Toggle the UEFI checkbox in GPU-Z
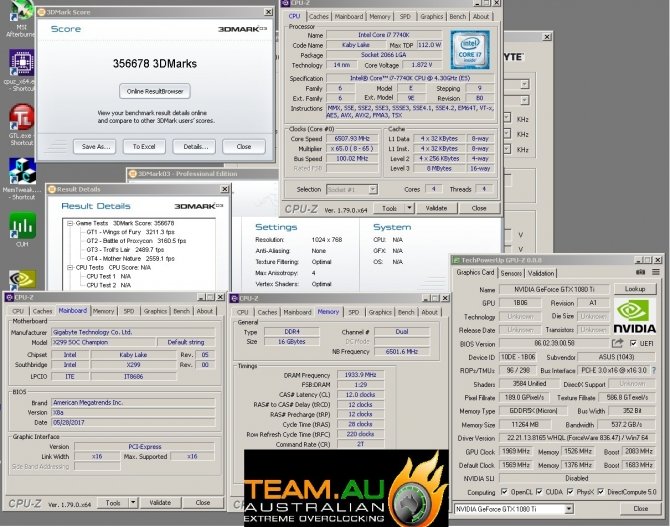The image size is (670, 527). (633, 343)
